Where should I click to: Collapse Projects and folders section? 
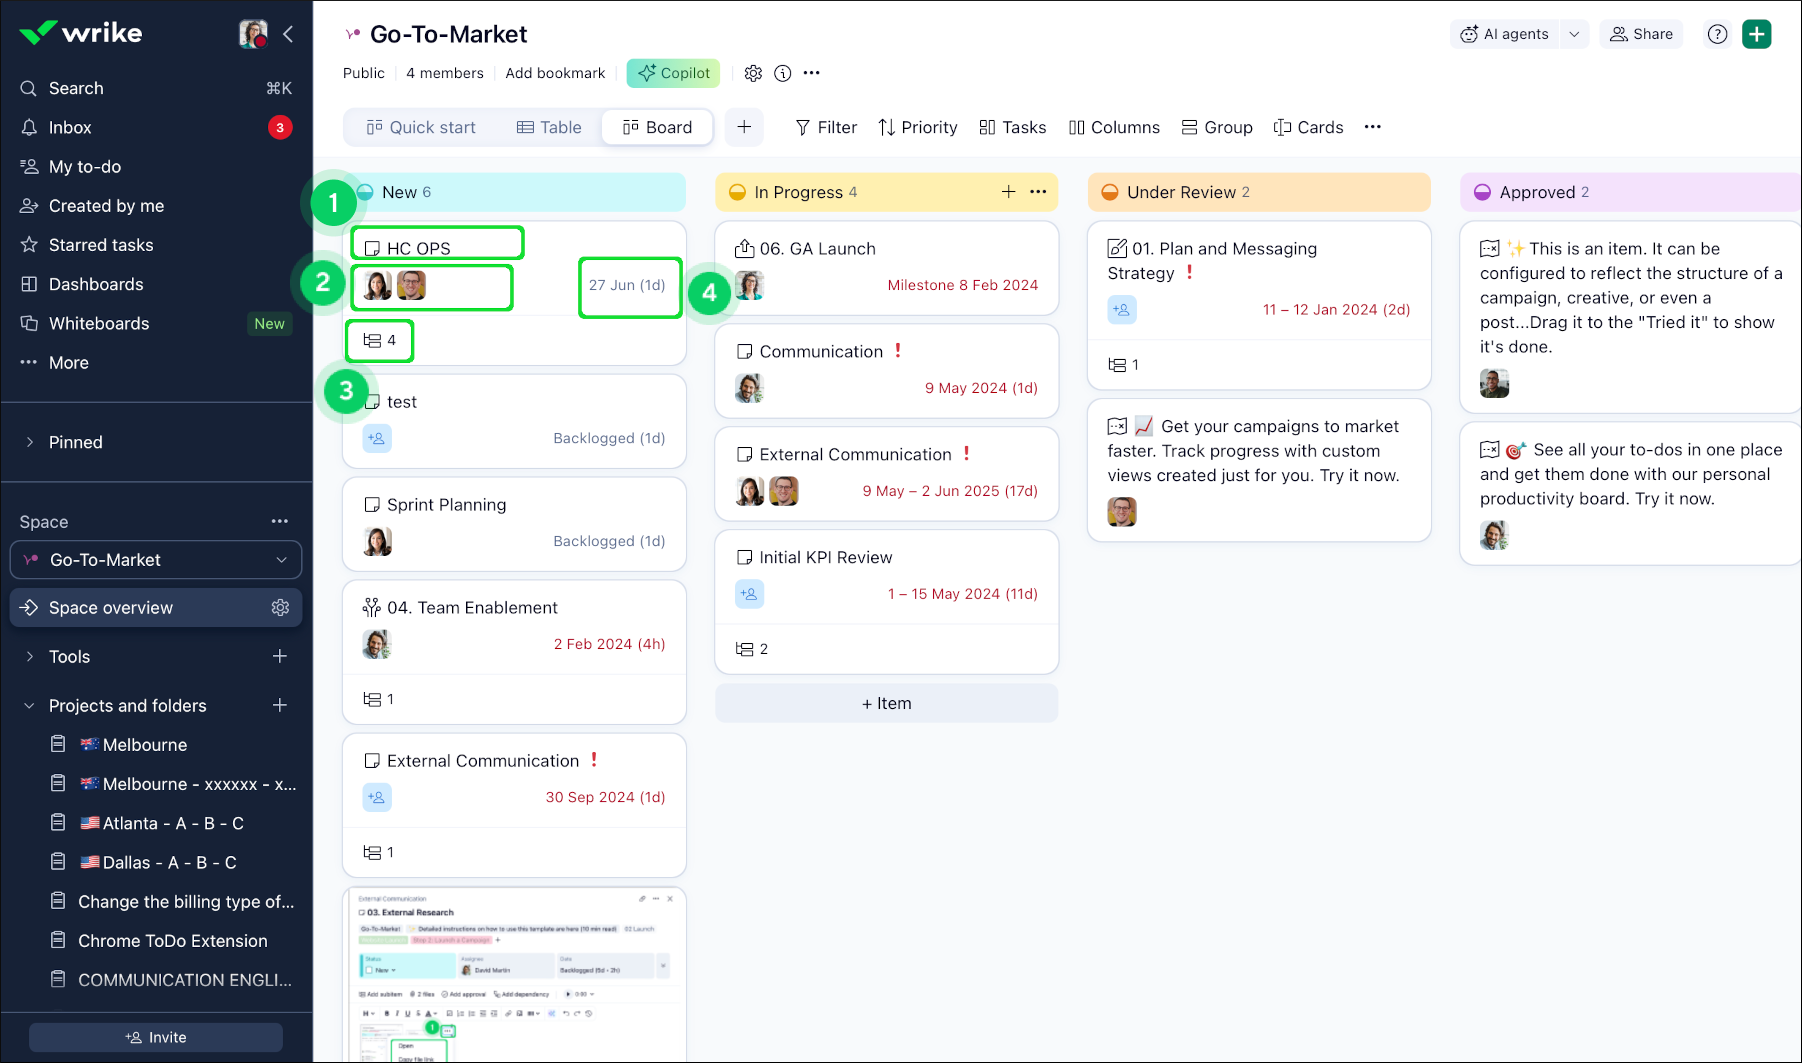(29, 706)
